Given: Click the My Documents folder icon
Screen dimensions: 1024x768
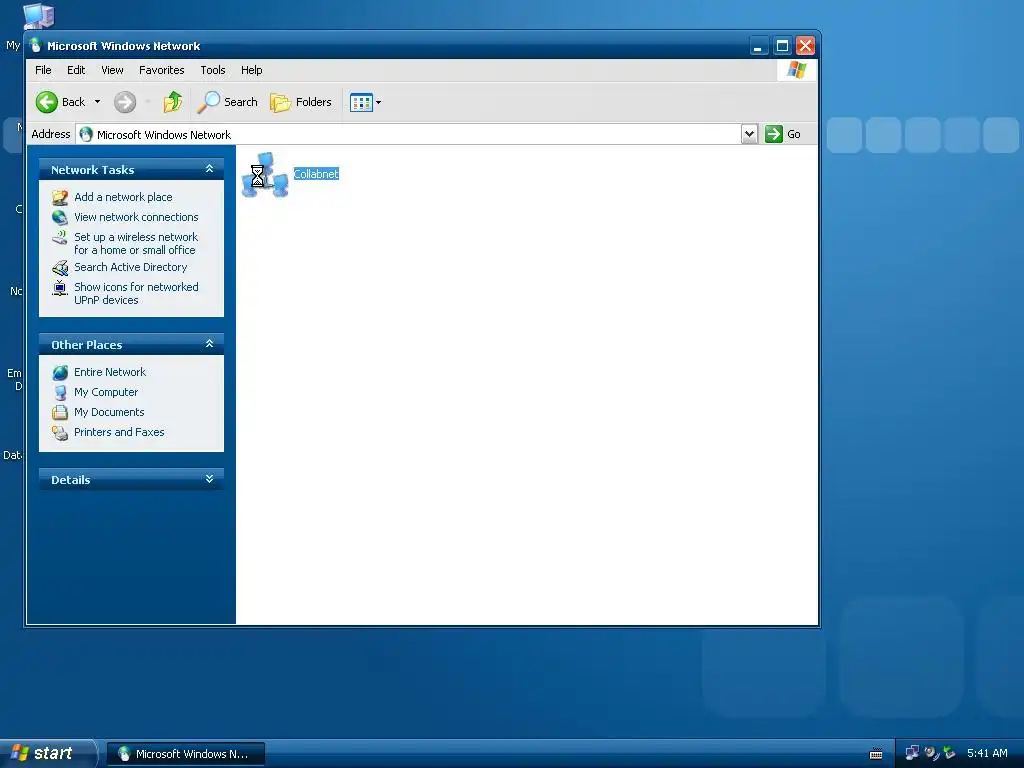Looking at the screenshot, I should [x=60, y=413].
